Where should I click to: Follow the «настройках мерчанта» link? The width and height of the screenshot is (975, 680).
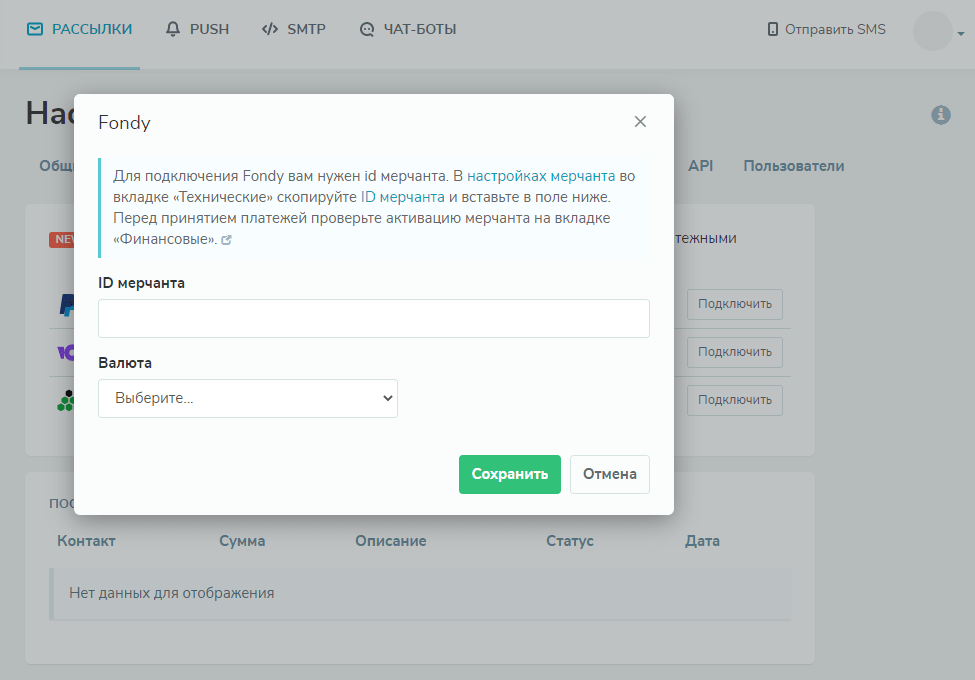pos(541,176)
